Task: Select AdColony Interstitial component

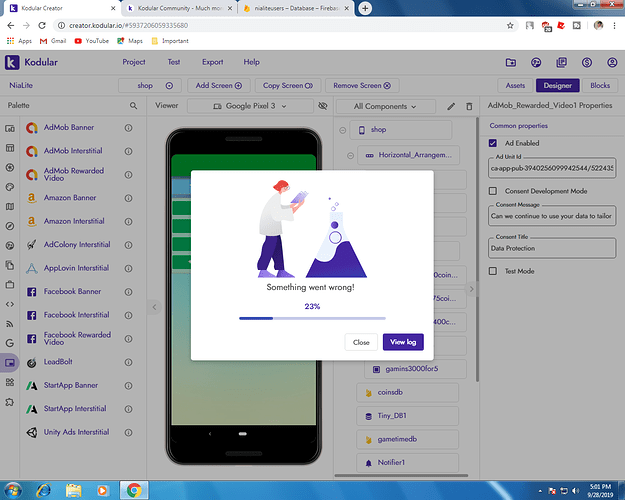Action: click(77, 244)
